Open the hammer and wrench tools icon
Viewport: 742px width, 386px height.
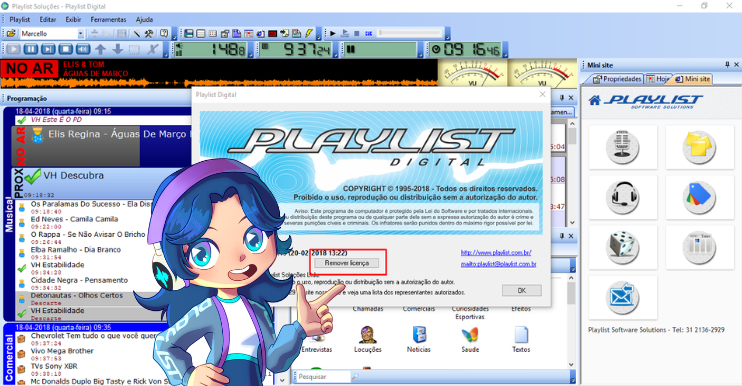(149, 34)
